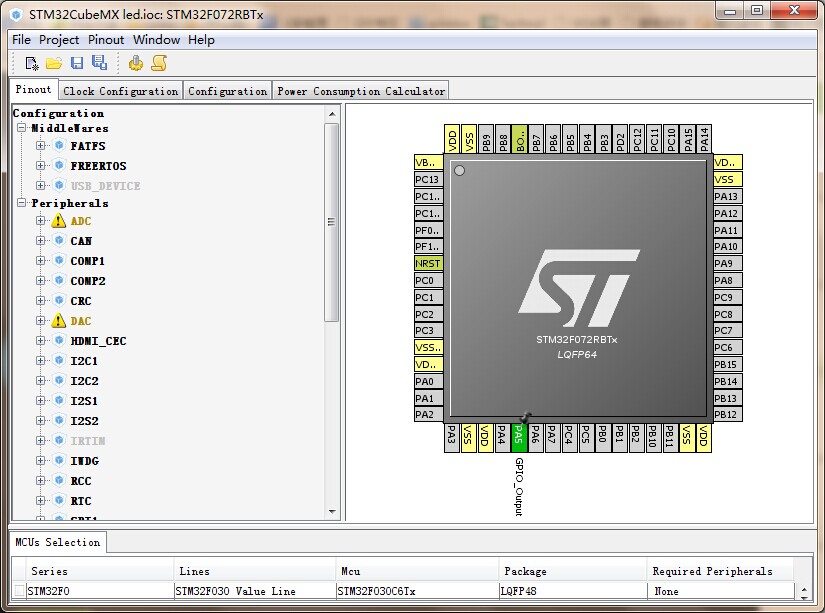825x613 pixels.
Task: Click the I2C1 peripheral cube icon
Action: [59, 360]
